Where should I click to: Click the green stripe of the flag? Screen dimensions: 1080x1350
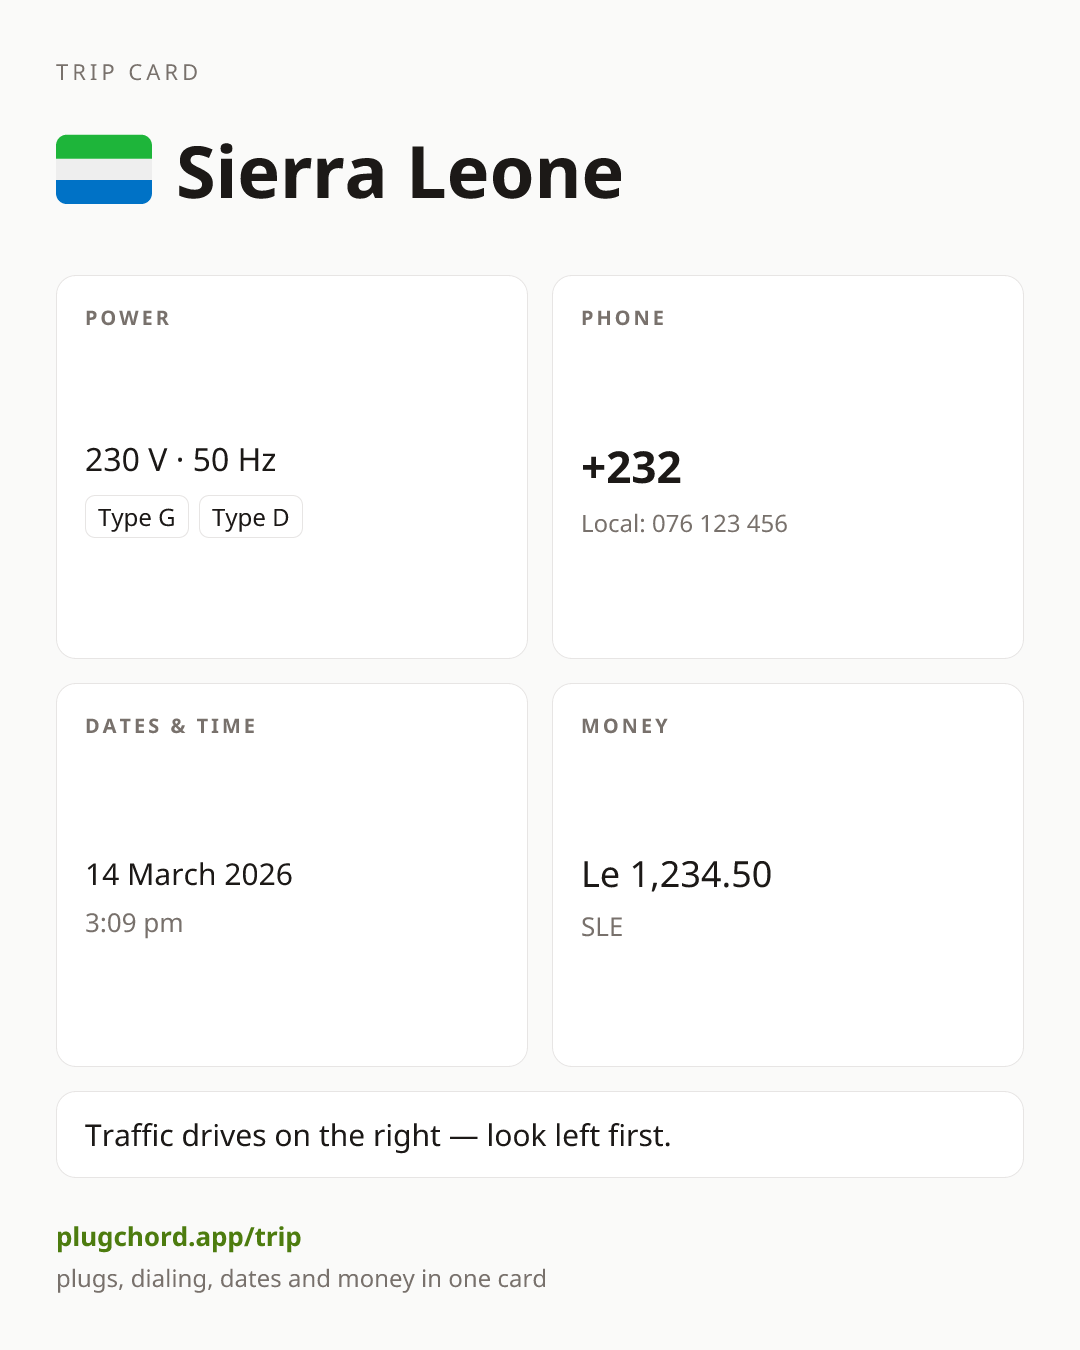104,146
